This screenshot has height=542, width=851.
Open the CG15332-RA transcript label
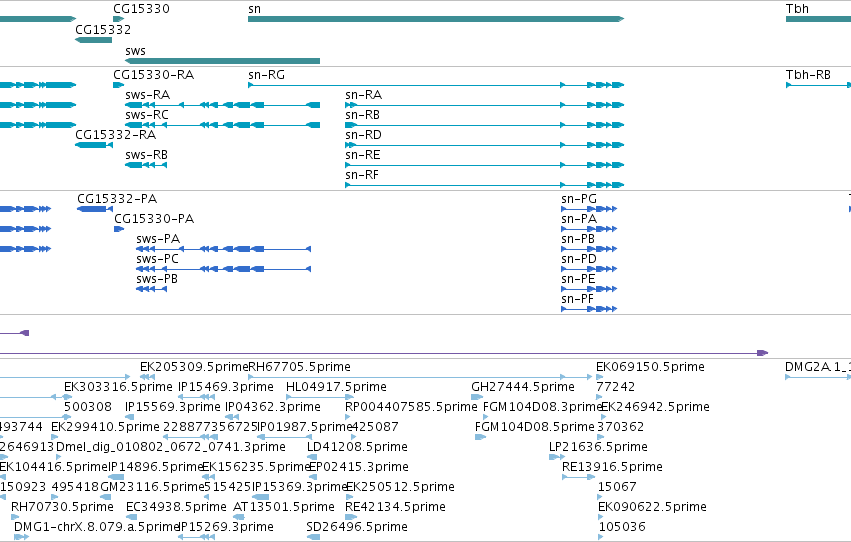click(x=115, y=135)
